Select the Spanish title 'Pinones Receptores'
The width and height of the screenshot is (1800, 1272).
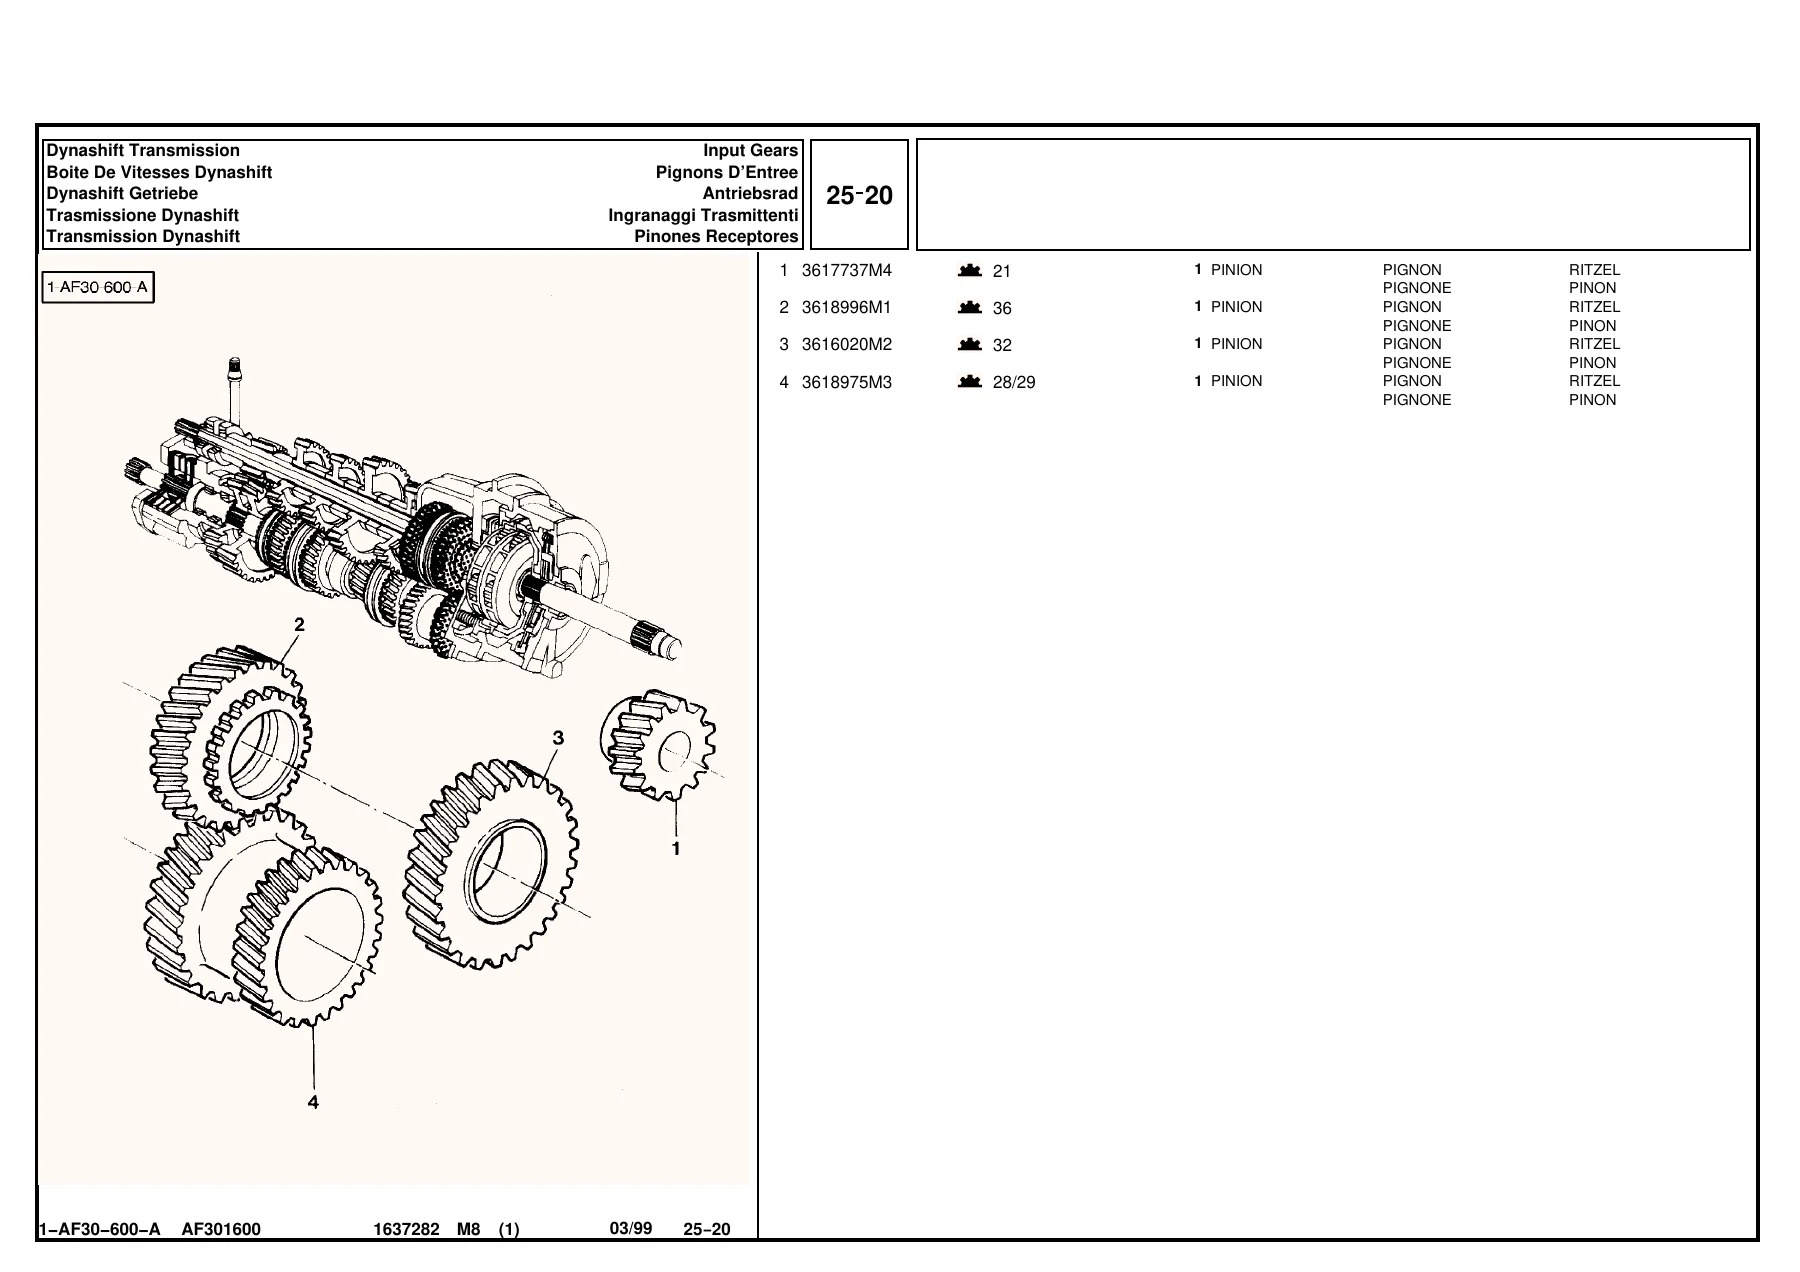coord(716,237)
